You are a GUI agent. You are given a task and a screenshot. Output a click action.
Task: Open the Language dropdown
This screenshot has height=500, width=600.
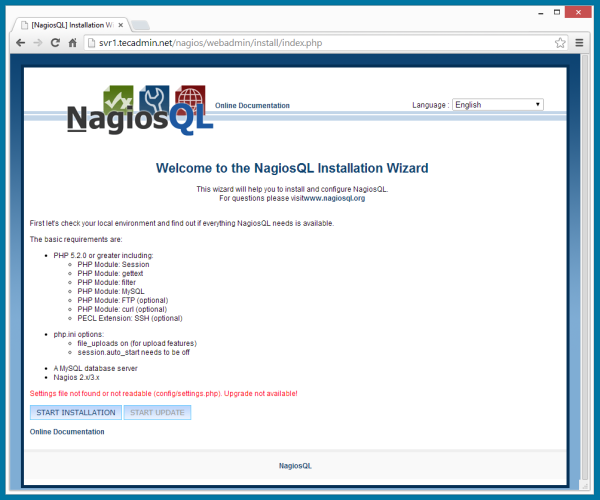coord(497,104)
